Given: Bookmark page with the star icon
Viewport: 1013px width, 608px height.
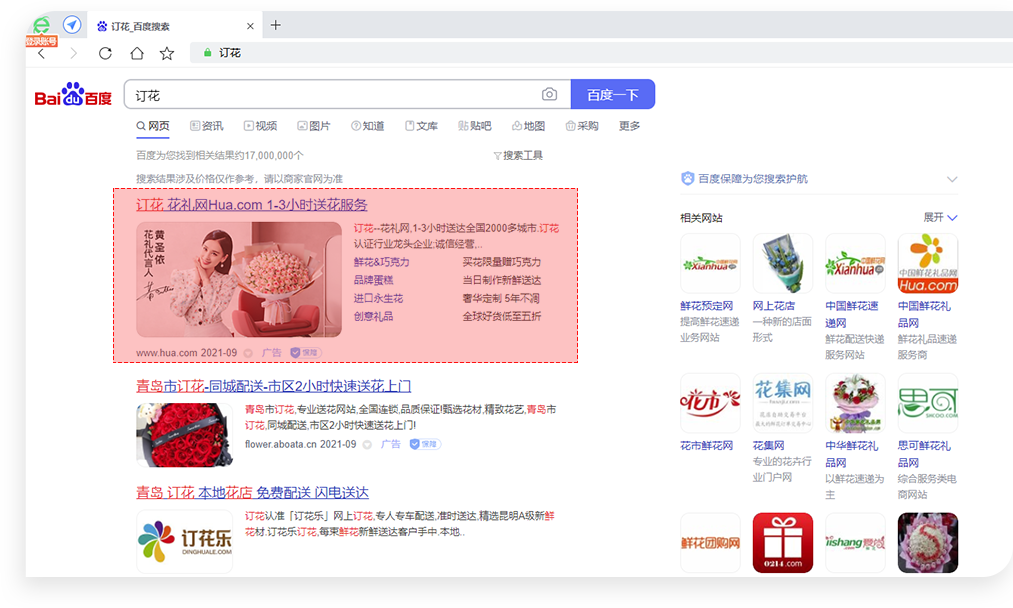Looking at the screenshot, I should click(167, 53).
